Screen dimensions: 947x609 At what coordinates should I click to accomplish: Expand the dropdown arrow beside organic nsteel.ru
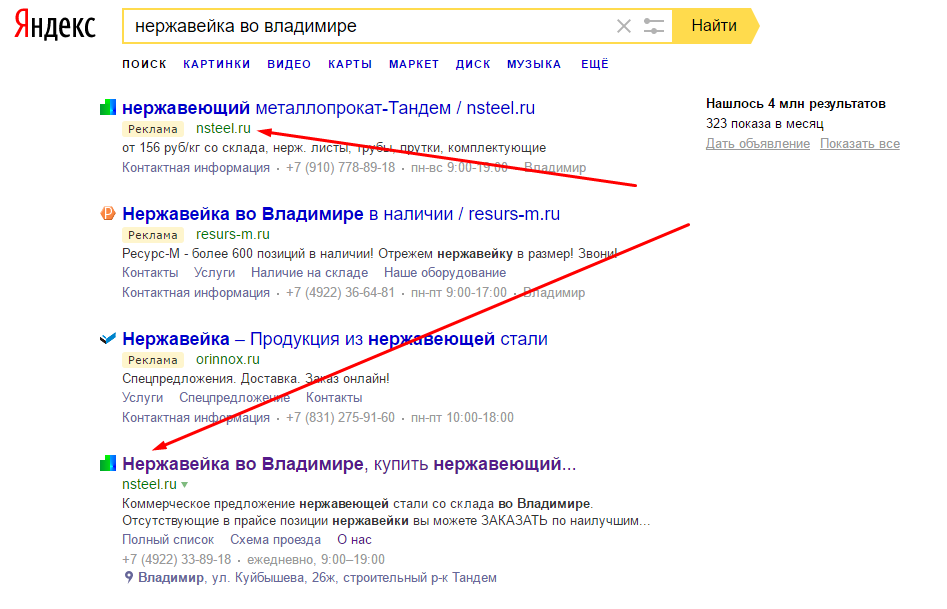pyautogui.click(x=185, y=485)
